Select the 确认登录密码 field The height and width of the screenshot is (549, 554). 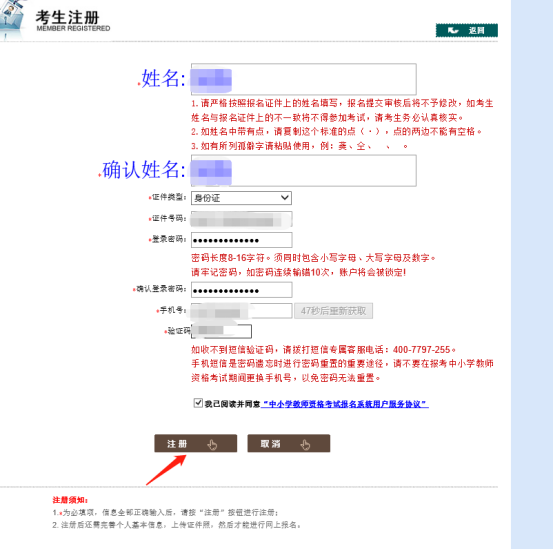[x=242, y=290]
